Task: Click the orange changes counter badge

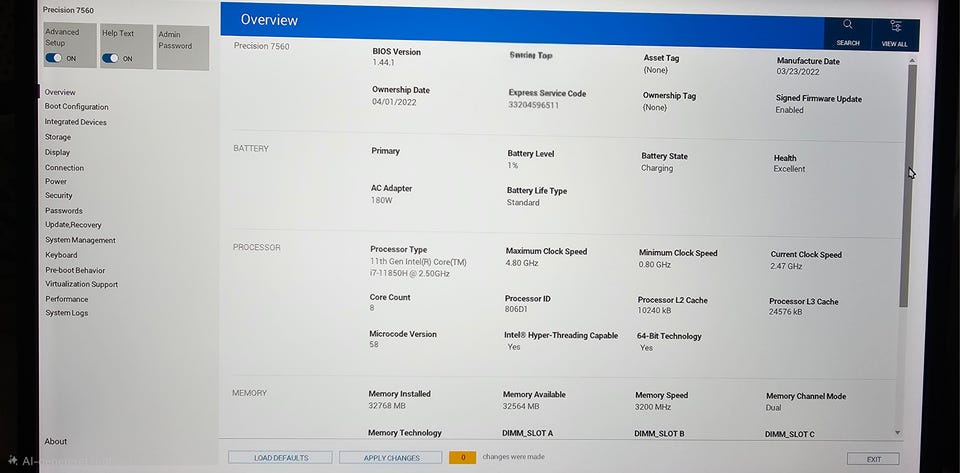Action: click(462, 457)
